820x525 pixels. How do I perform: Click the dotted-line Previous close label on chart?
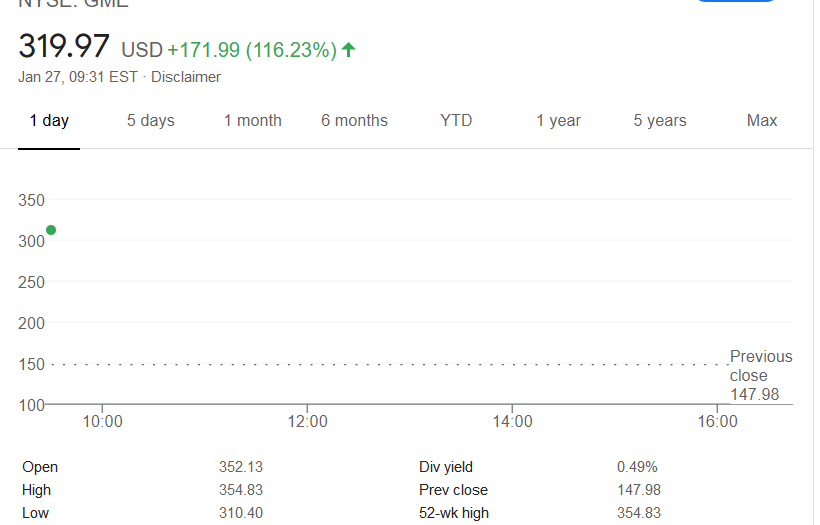point(760,375)
